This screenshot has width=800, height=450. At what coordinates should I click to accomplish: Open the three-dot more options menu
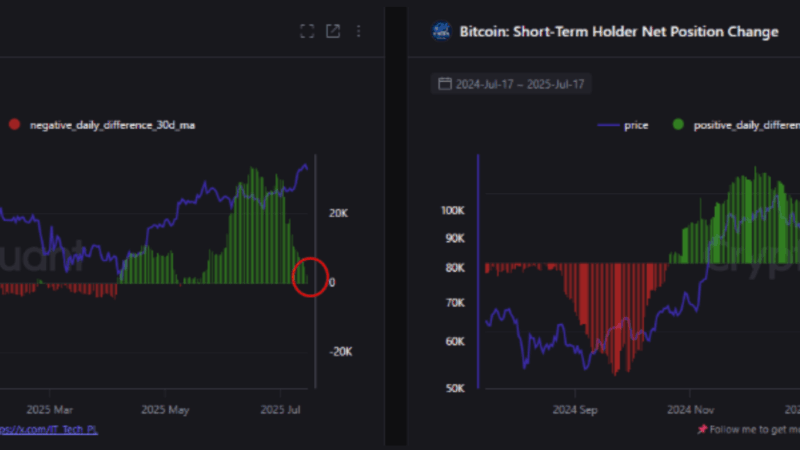pos(359,31)
